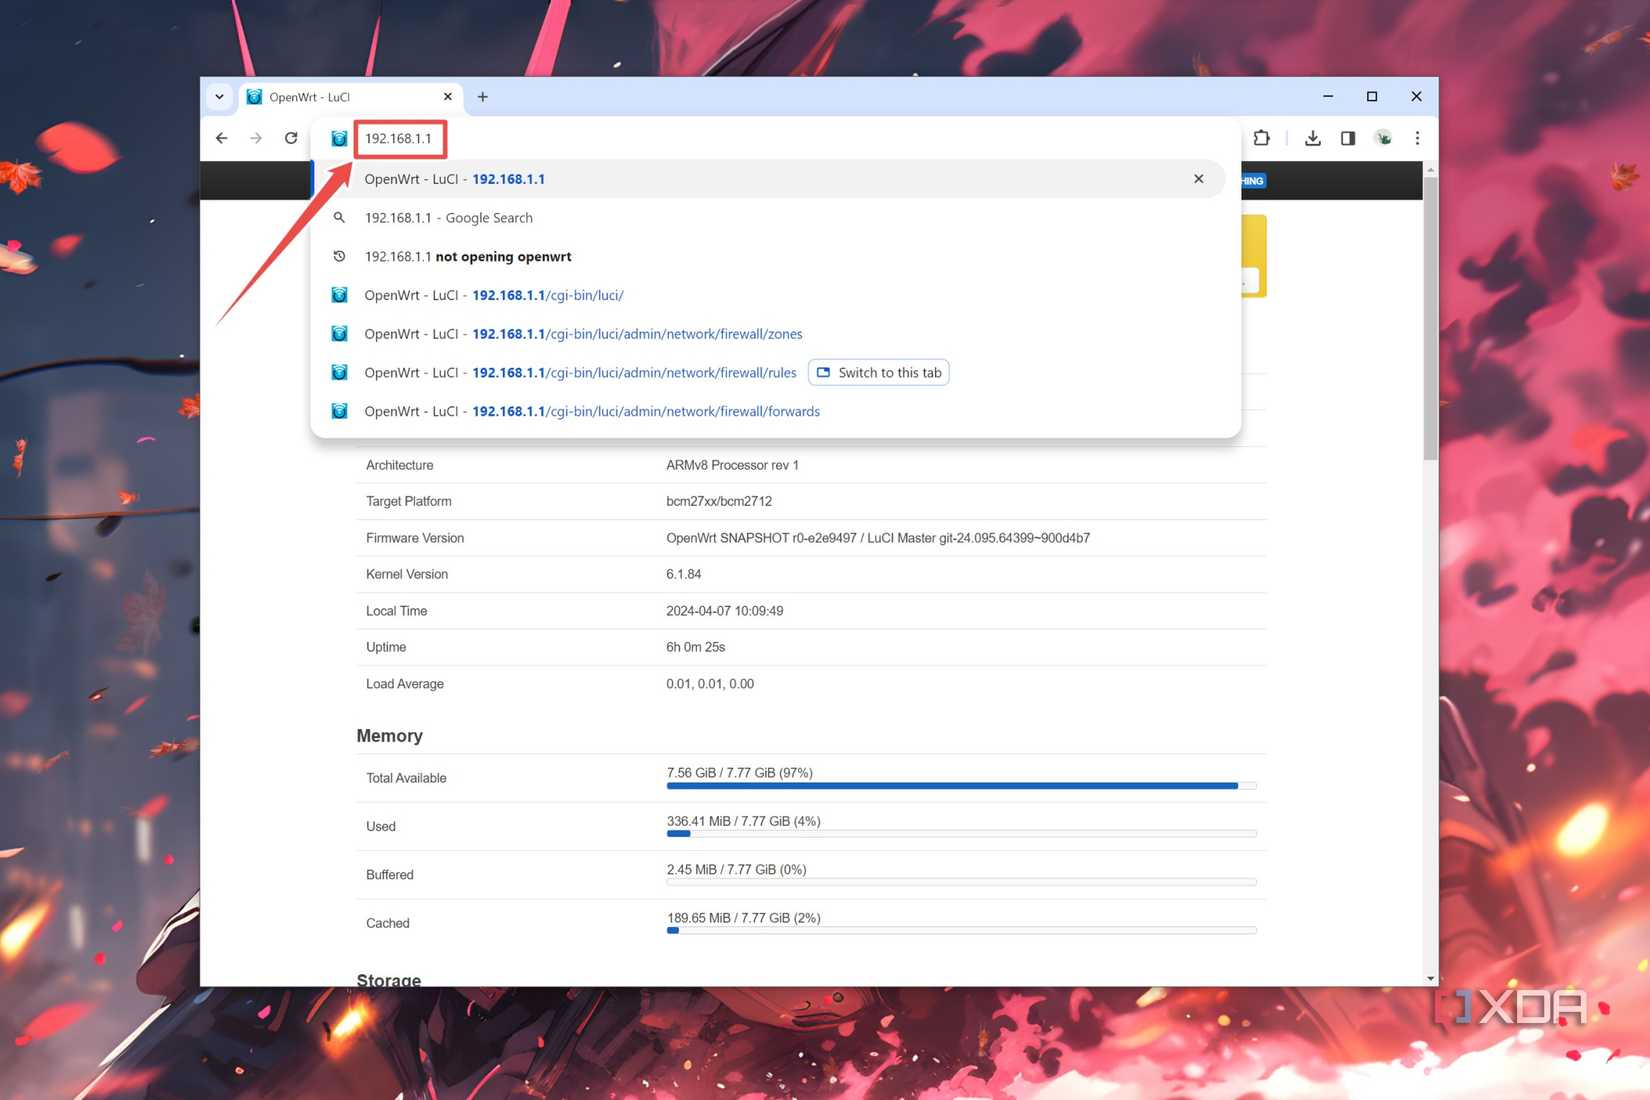Select the OpenWrt - LuCI 192.168.1.1 suggestion
The height and width of the screenshot is (1100, 1650).
pyautogui.click(x=769, y=179)
